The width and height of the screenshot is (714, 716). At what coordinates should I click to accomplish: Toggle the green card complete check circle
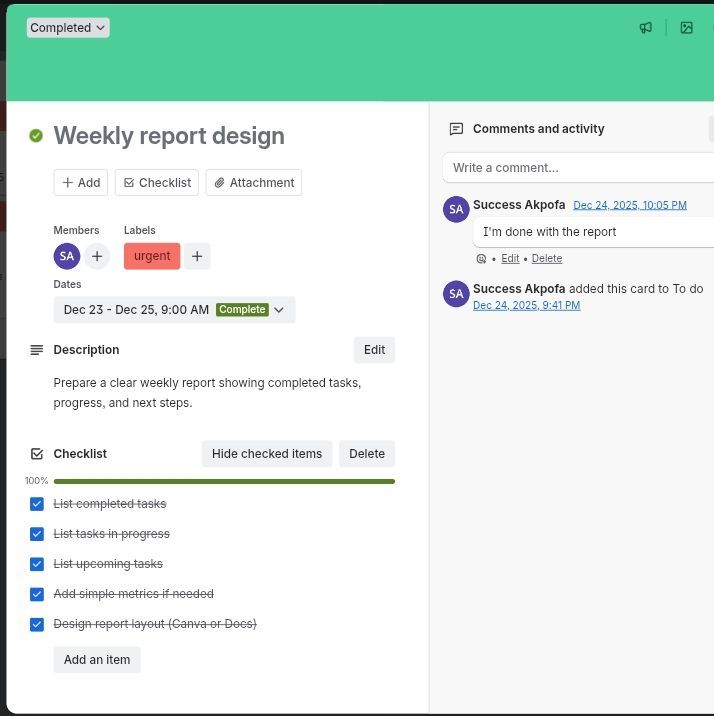[x=36, y=136]
